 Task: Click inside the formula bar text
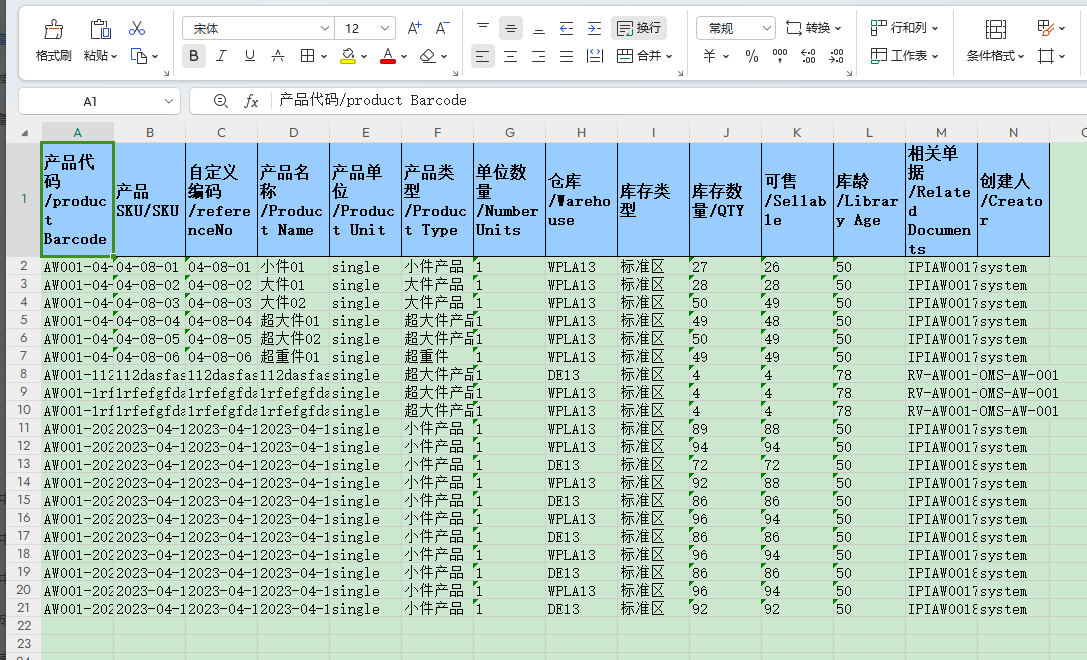(373, 101)
